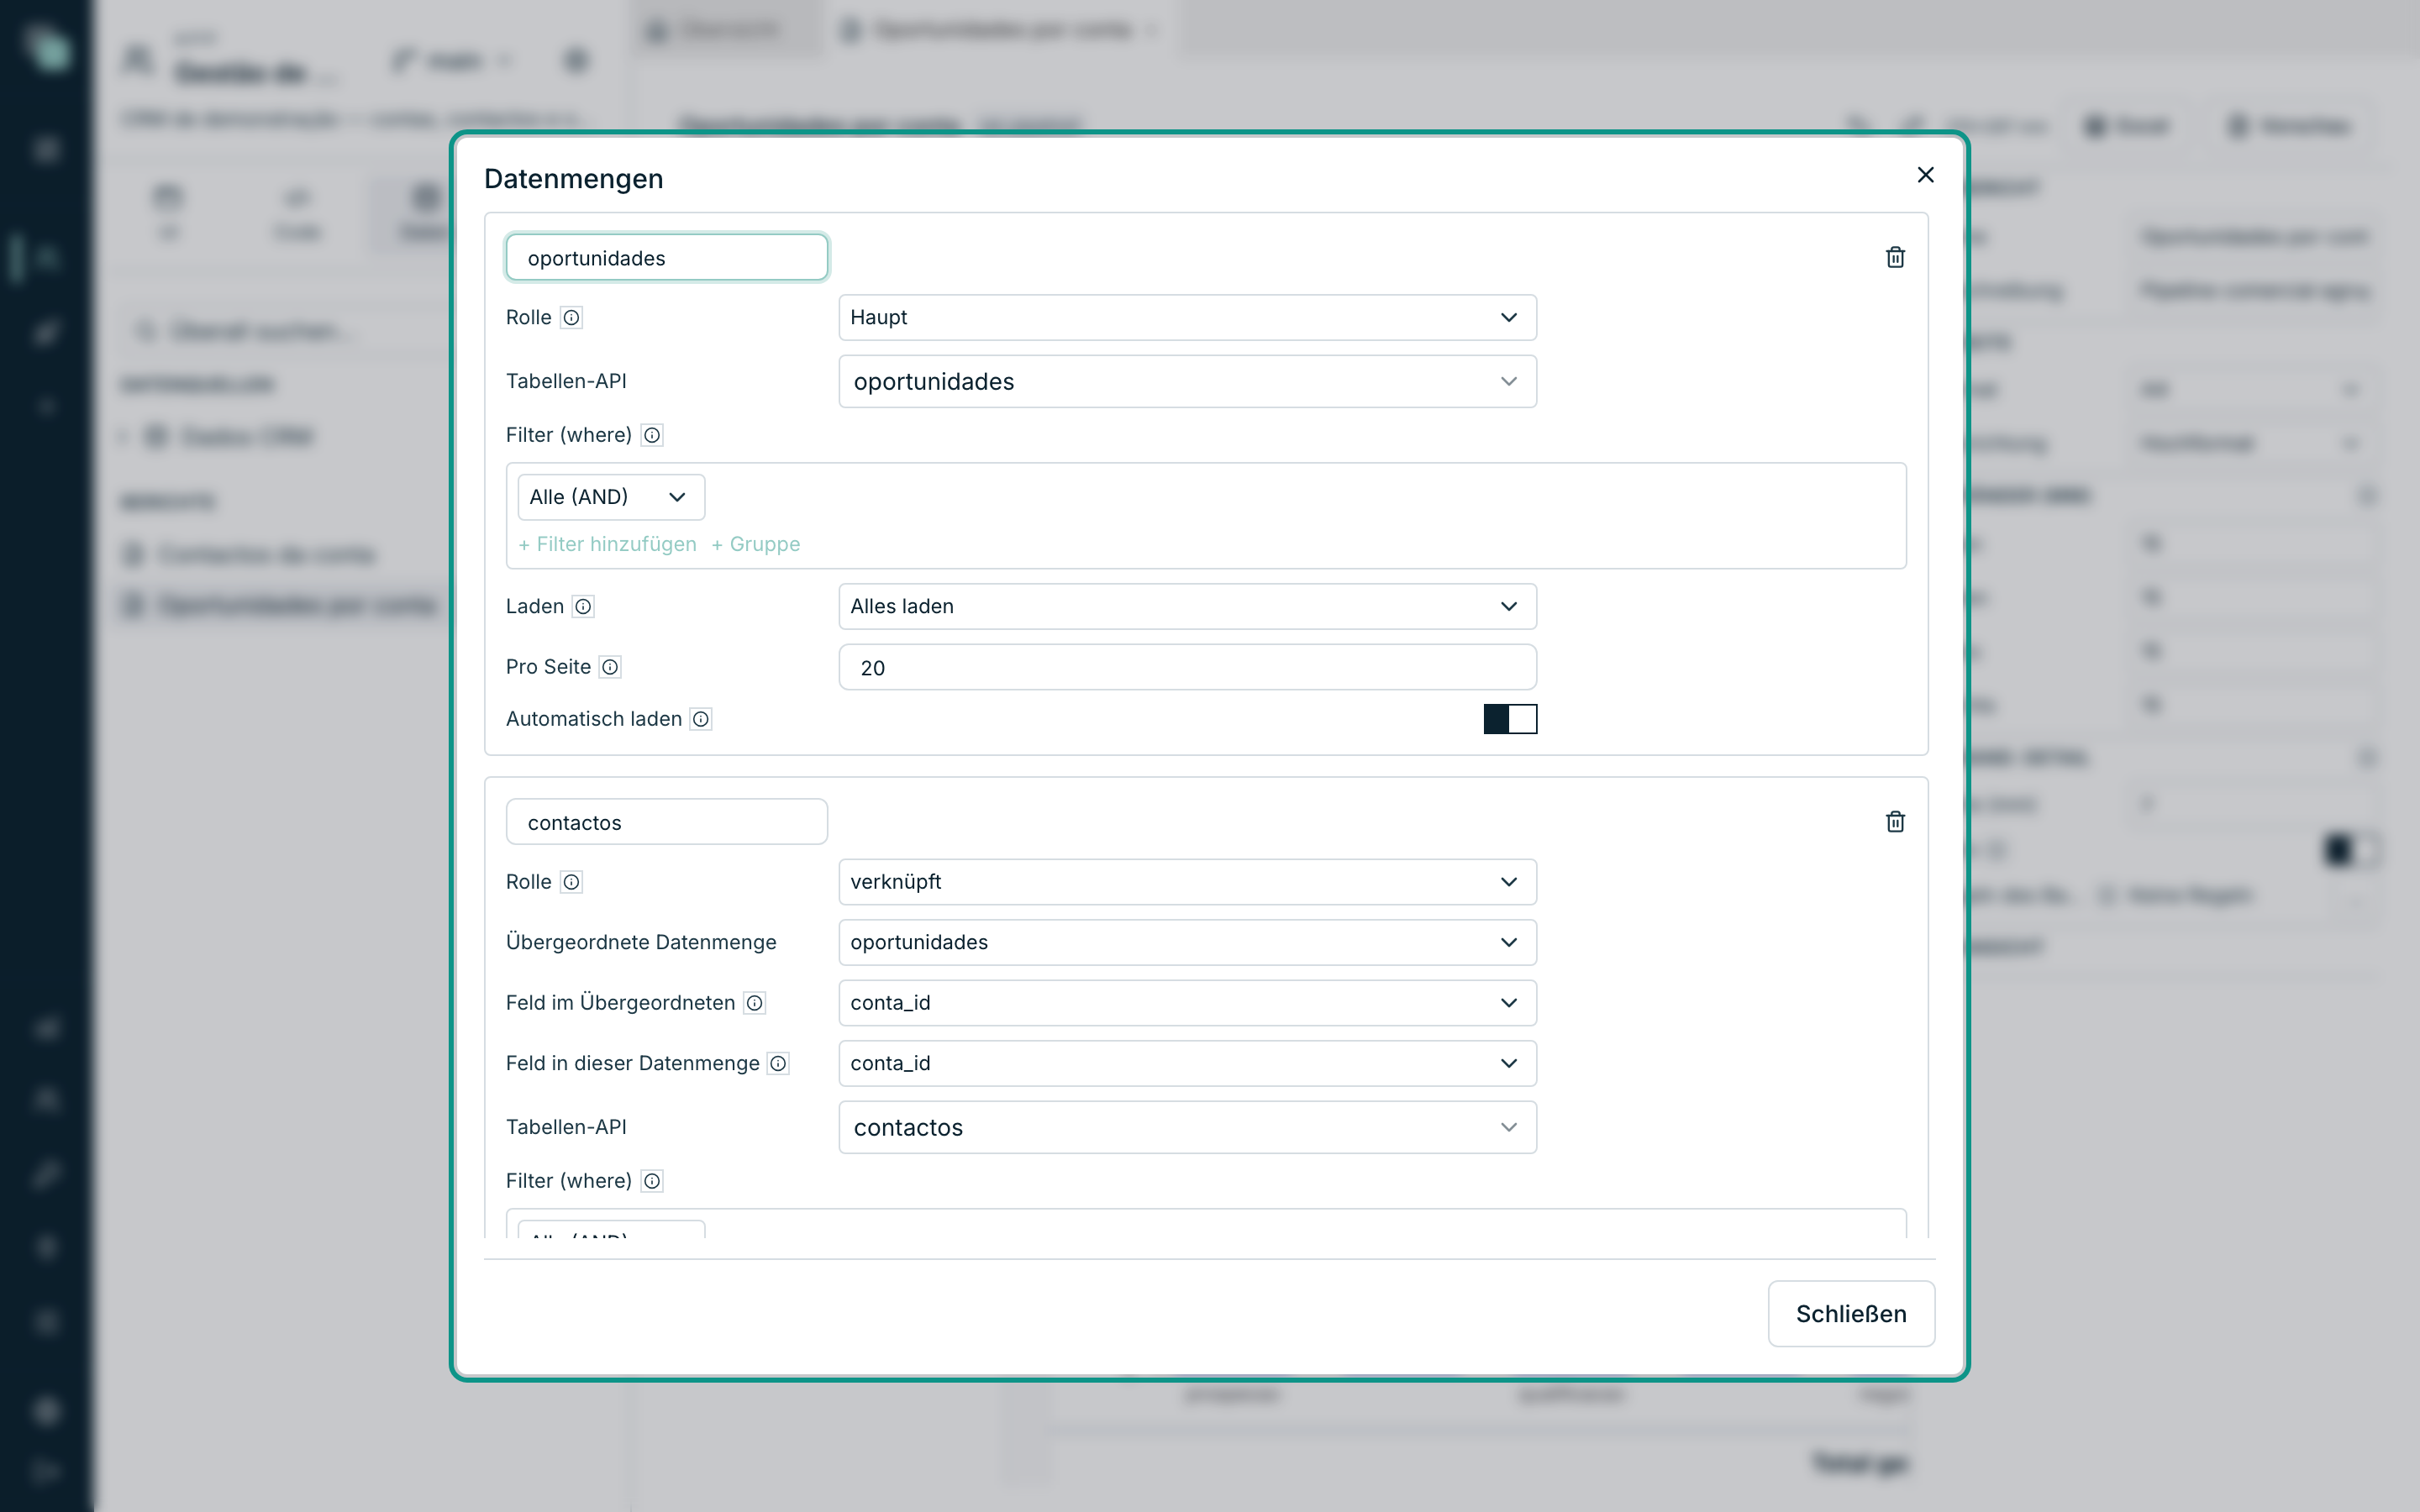Screen dimensions: 2420x1512
Task: Show info for oportunidades Rolle
Action: click(x=571, y=317)
